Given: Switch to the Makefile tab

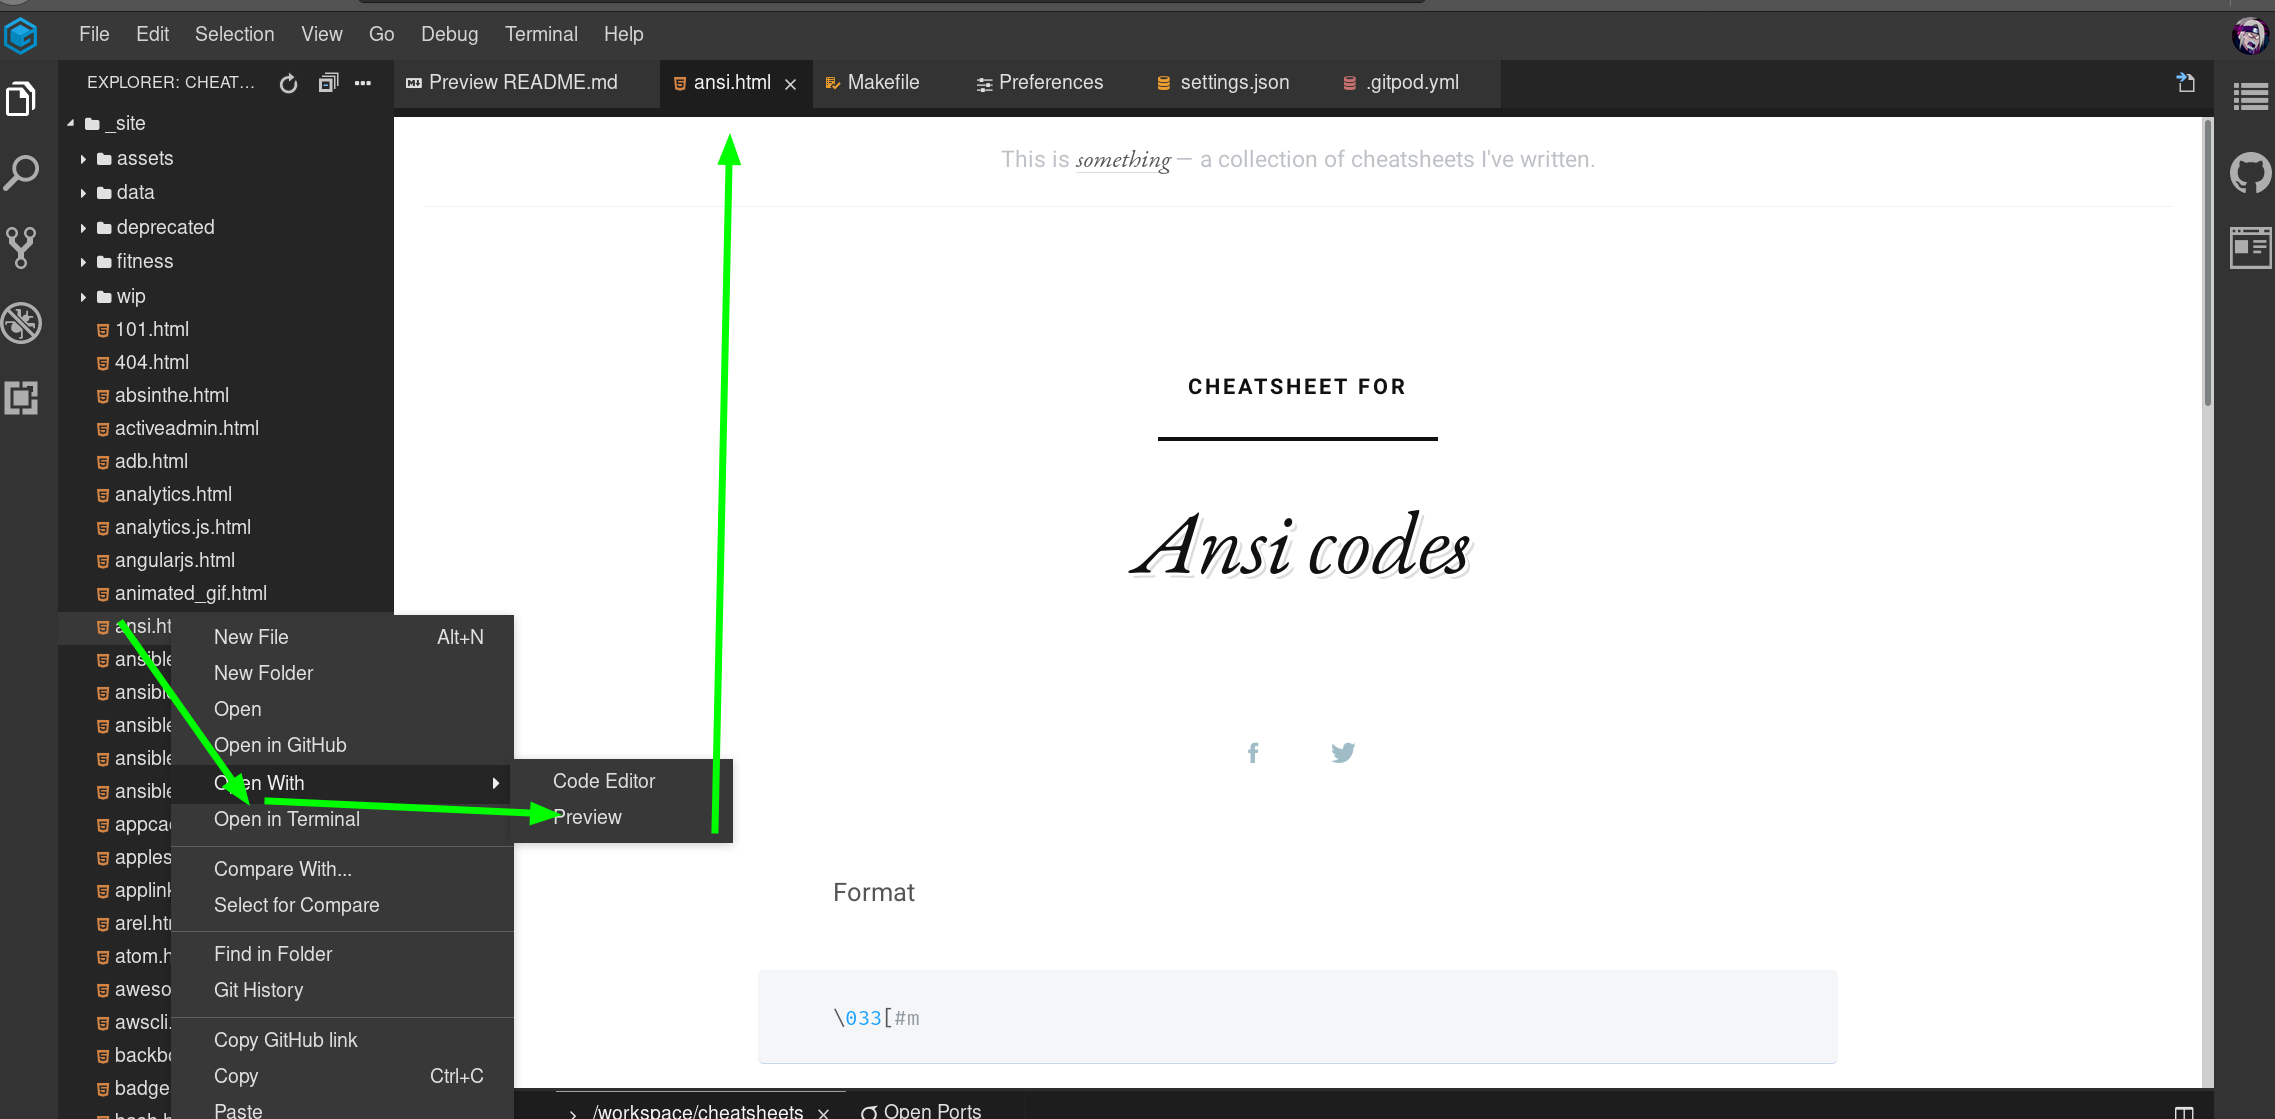Looking at the screenshot, I should 883,83.
